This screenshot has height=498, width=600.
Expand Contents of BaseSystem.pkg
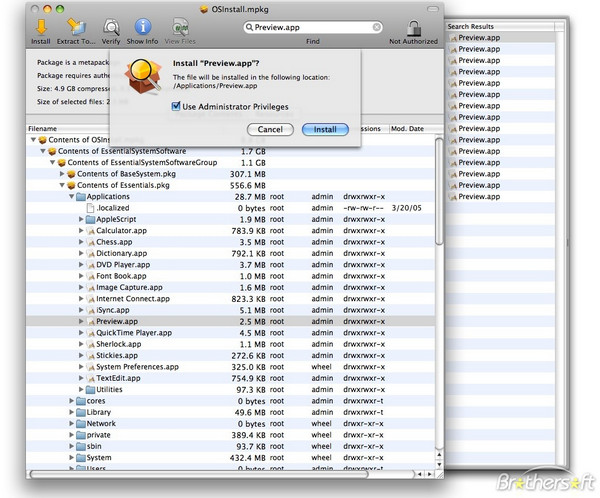[62, 174]
